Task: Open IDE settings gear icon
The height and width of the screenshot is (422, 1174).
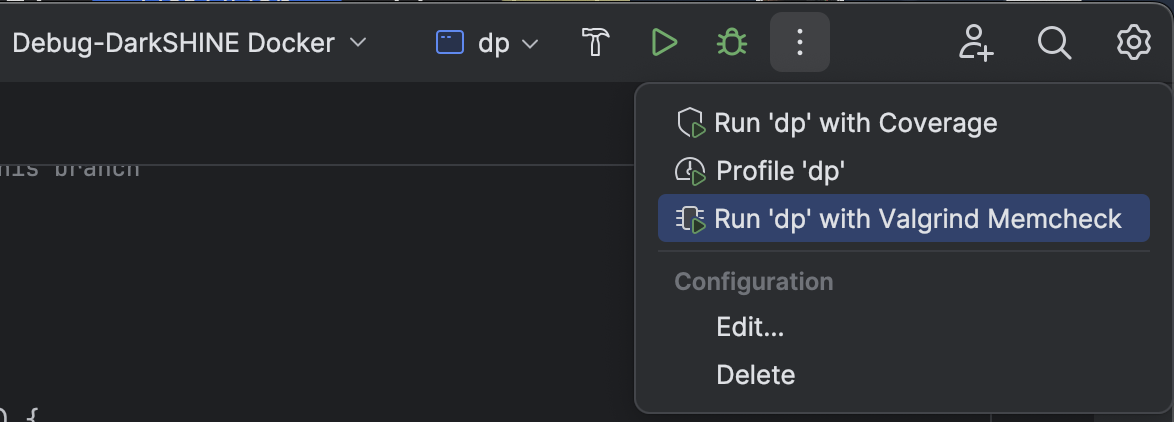Action: pos(1133,43)
